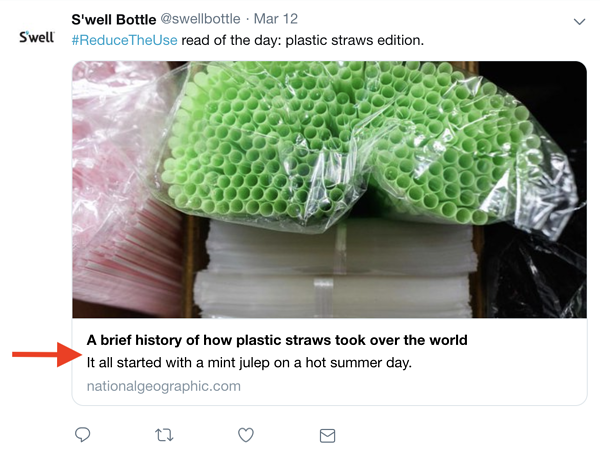This screenshot has width=600, height=453.
Task: Visit the S'well Bottle display name profile
Action: point(114,19)
